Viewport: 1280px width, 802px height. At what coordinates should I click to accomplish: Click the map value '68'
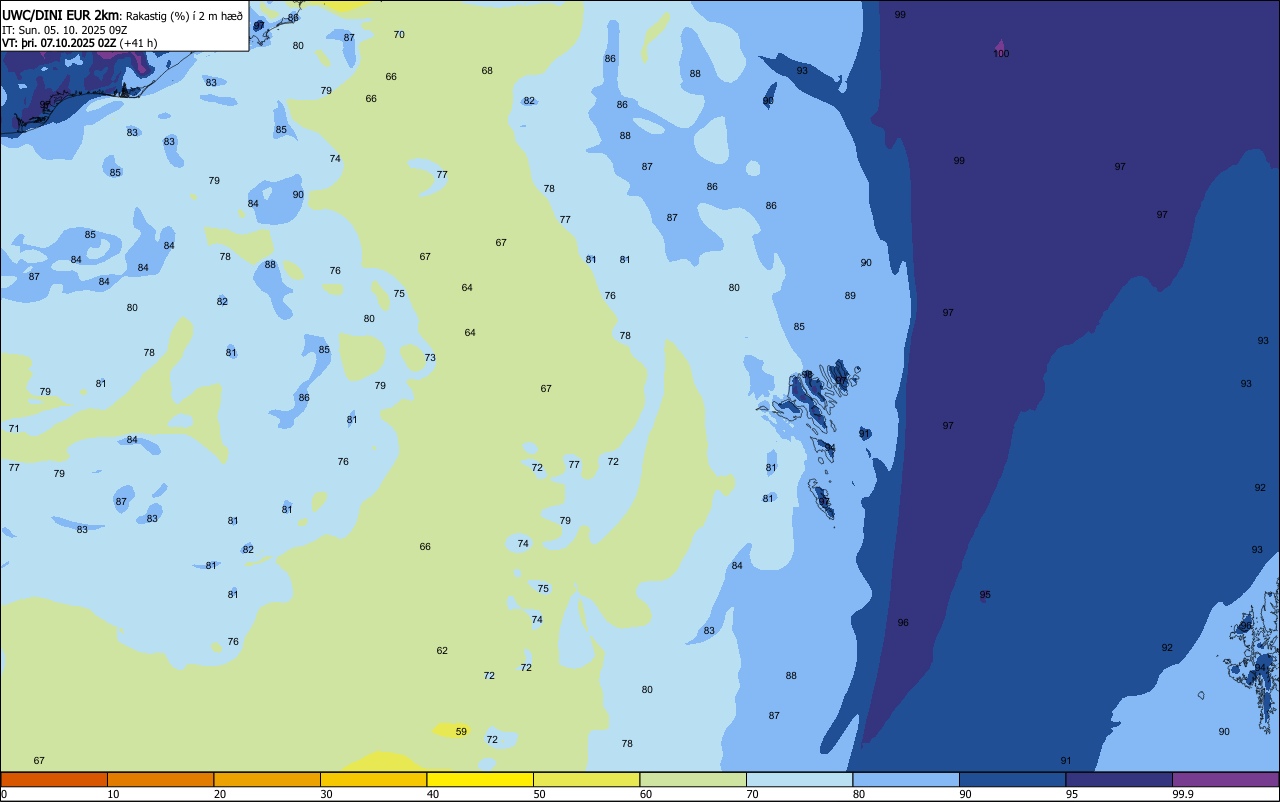click(487, 71)
